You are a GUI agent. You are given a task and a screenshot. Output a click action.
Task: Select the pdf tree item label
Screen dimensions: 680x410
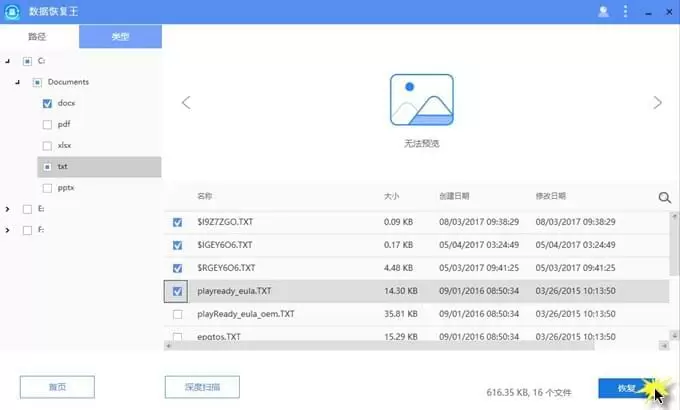(x=64, y=124)
